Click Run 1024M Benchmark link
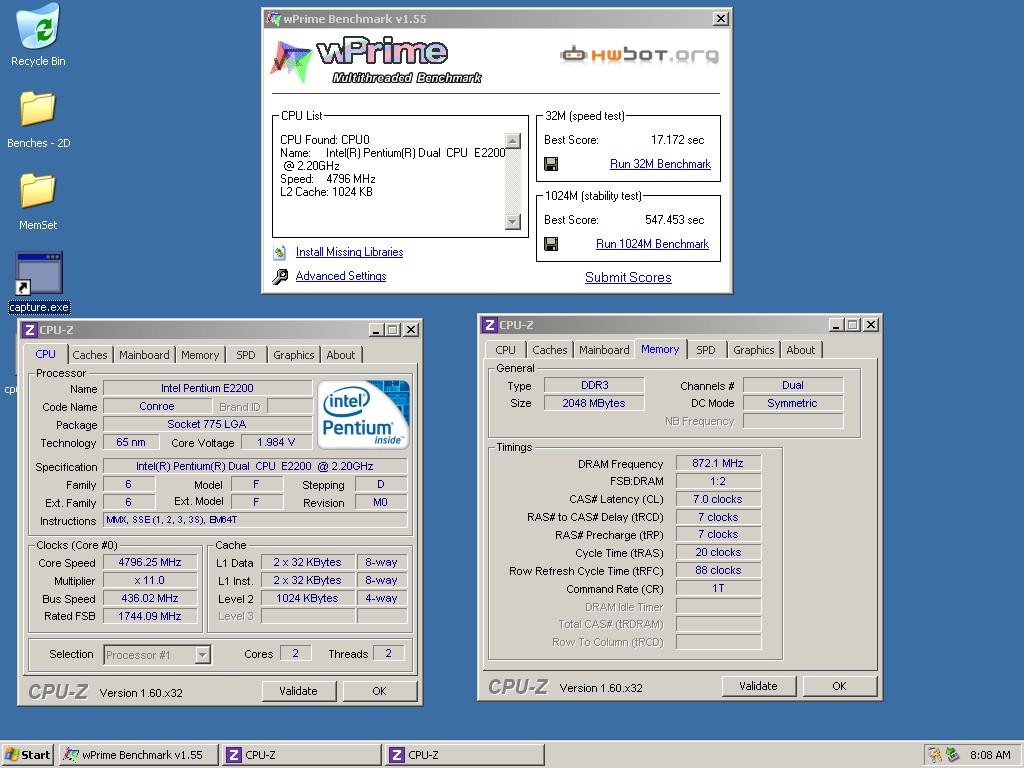Screen dimensions: 1024x768 652,244
